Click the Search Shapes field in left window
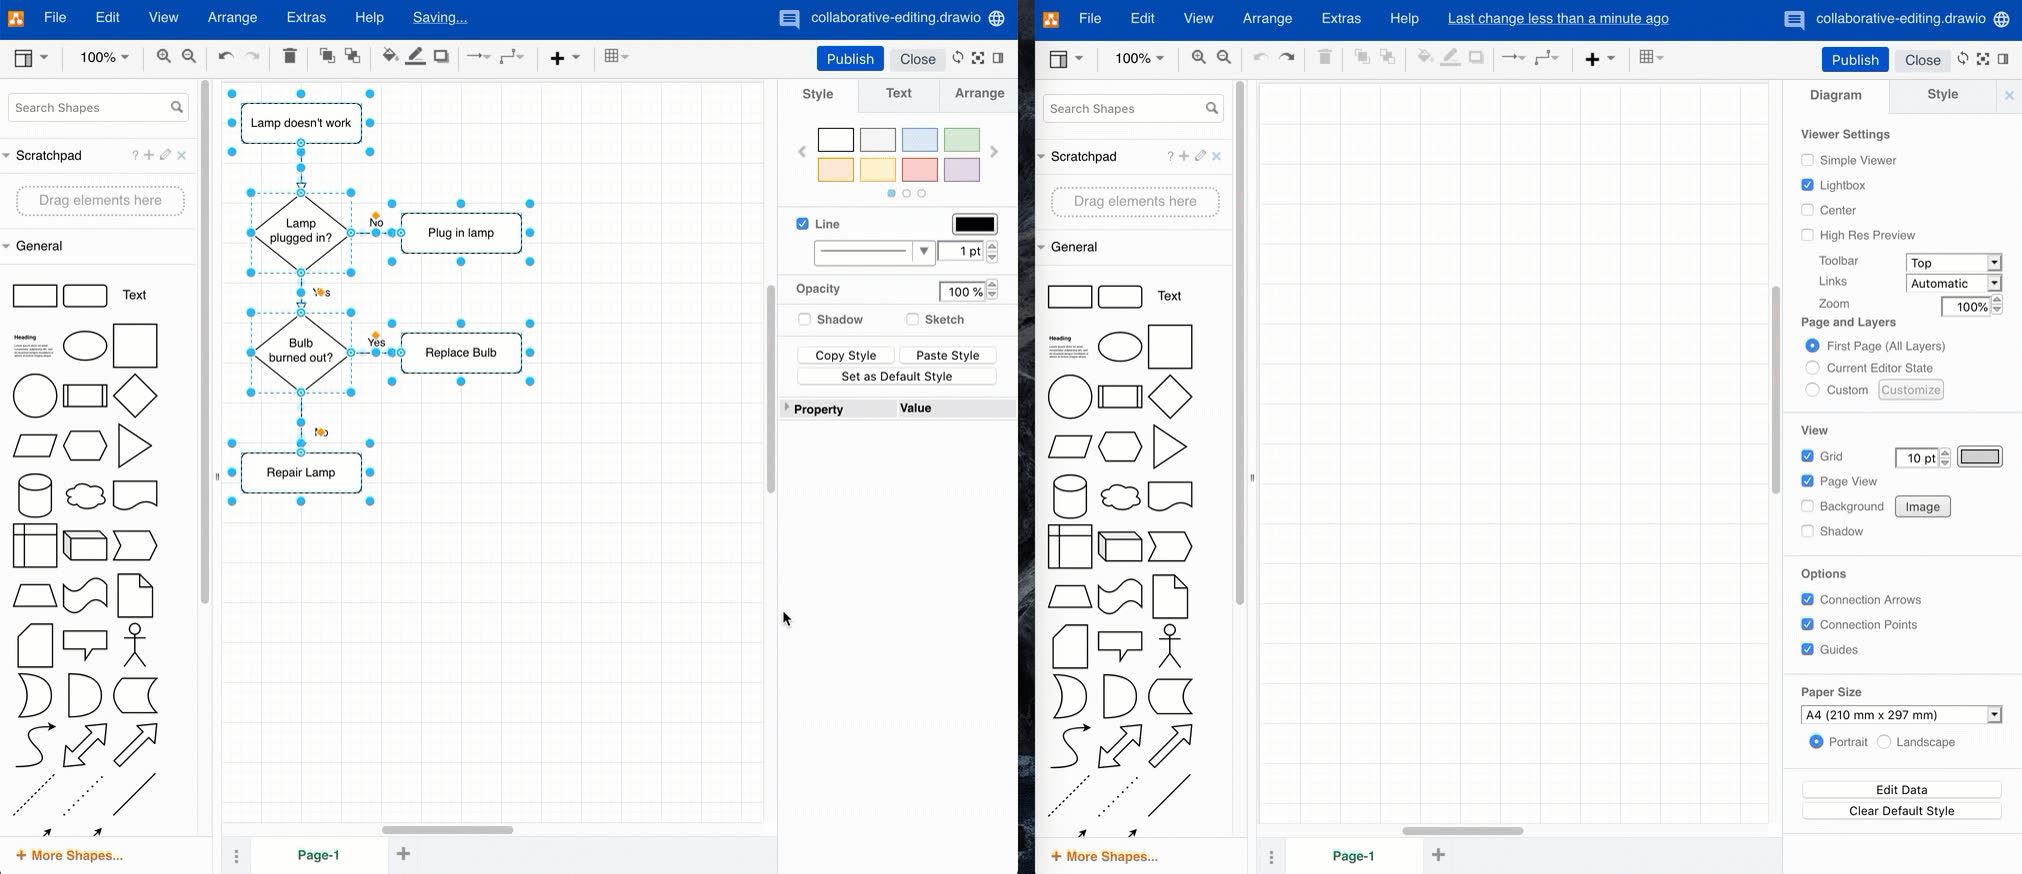This screenshot has height=874, width=2022. (x=97, y=107)
